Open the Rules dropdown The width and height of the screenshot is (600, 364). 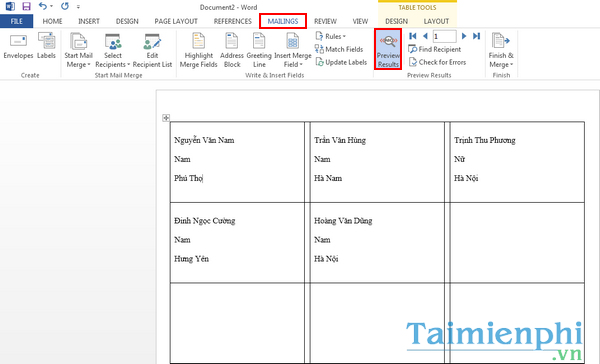[x=331, y=36]
